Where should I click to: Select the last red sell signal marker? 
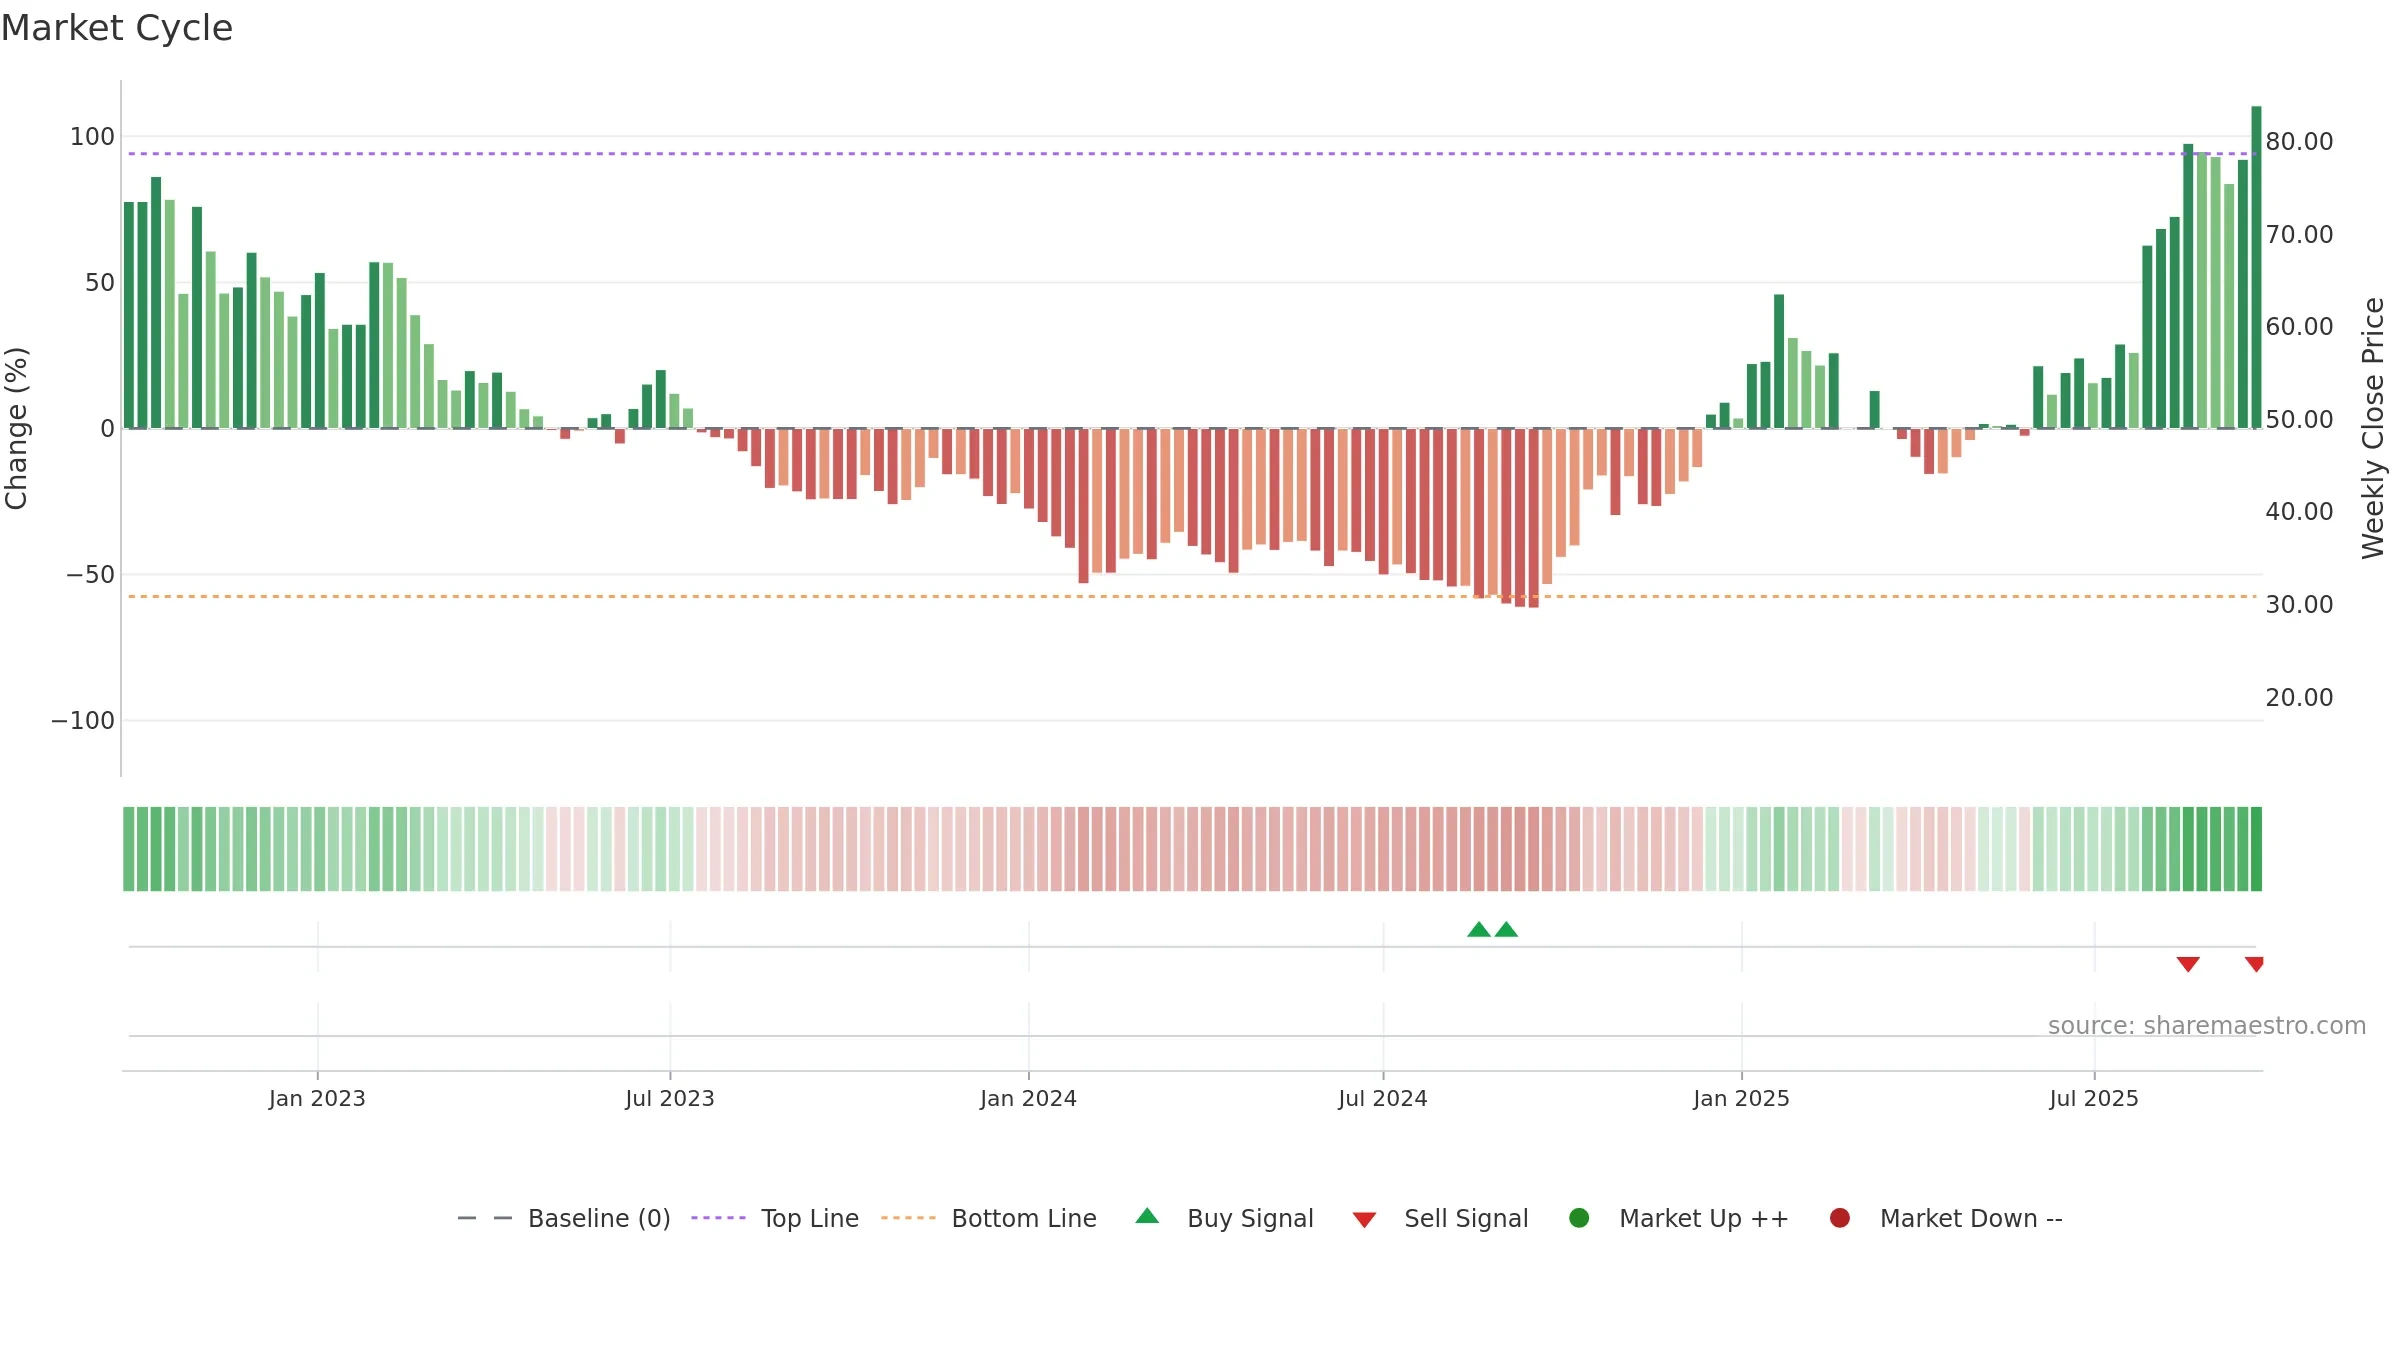(2254, 964)
